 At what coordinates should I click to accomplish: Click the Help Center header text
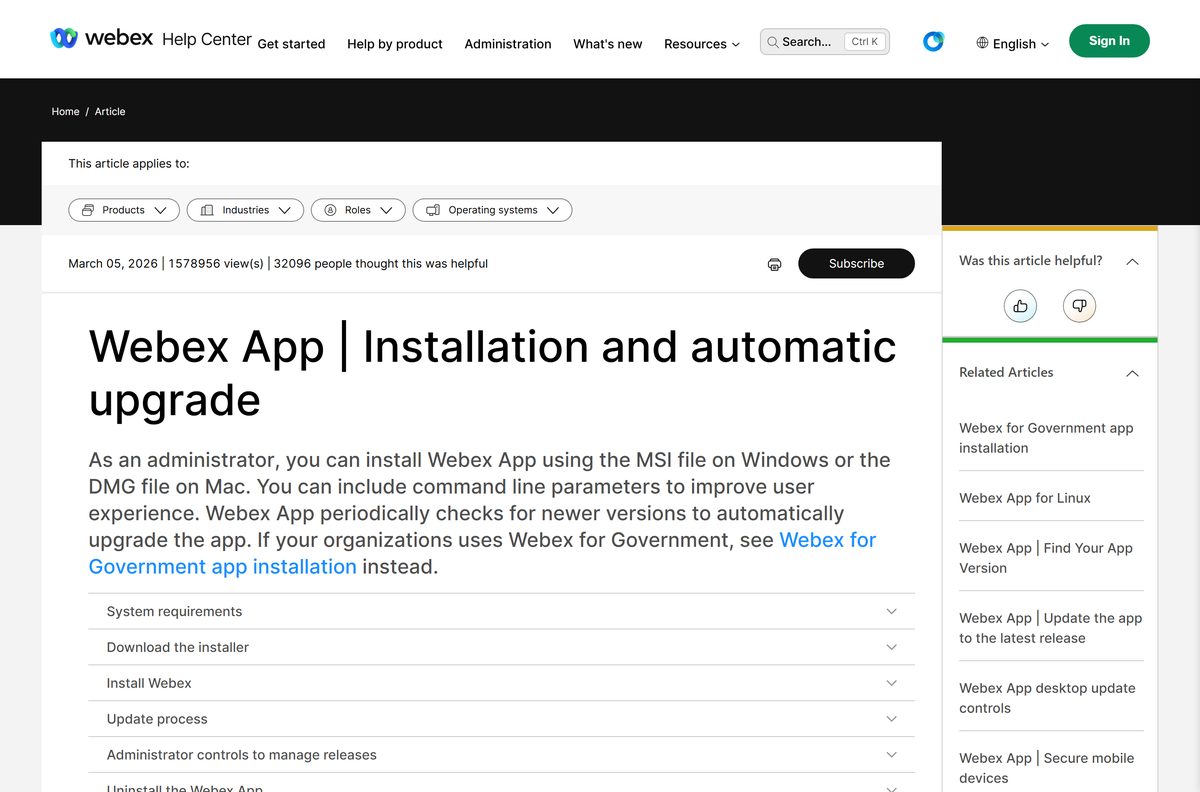(x=206, y=40)
